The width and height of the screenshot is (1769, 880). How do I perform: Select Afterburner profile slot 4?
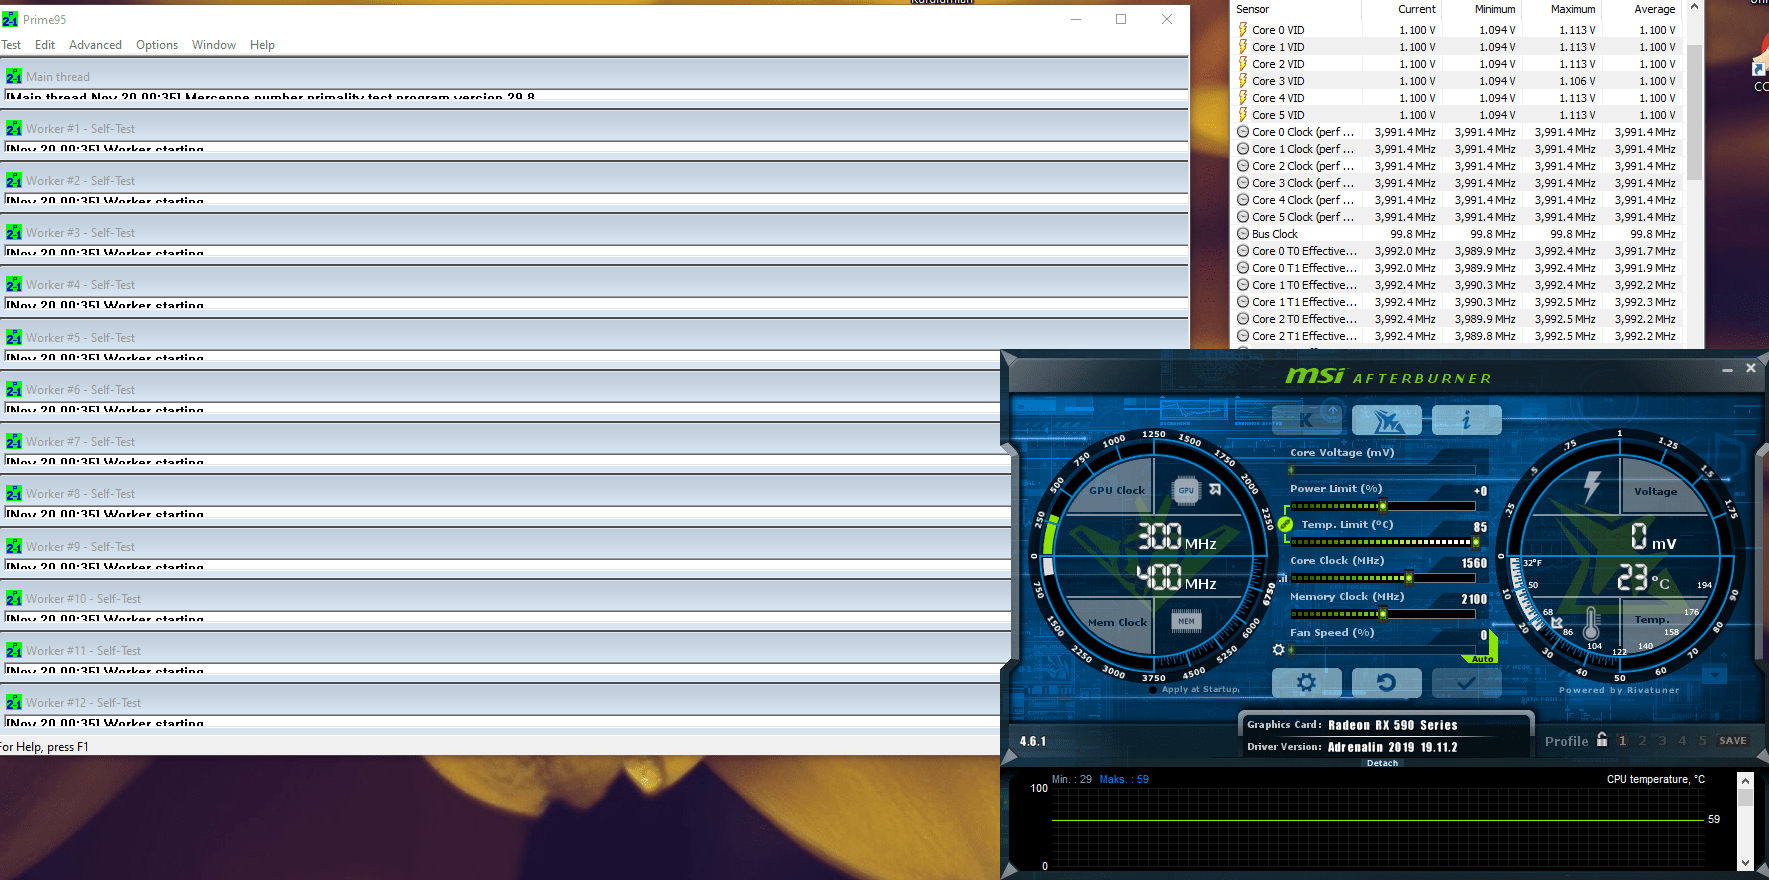[1682, 741]
